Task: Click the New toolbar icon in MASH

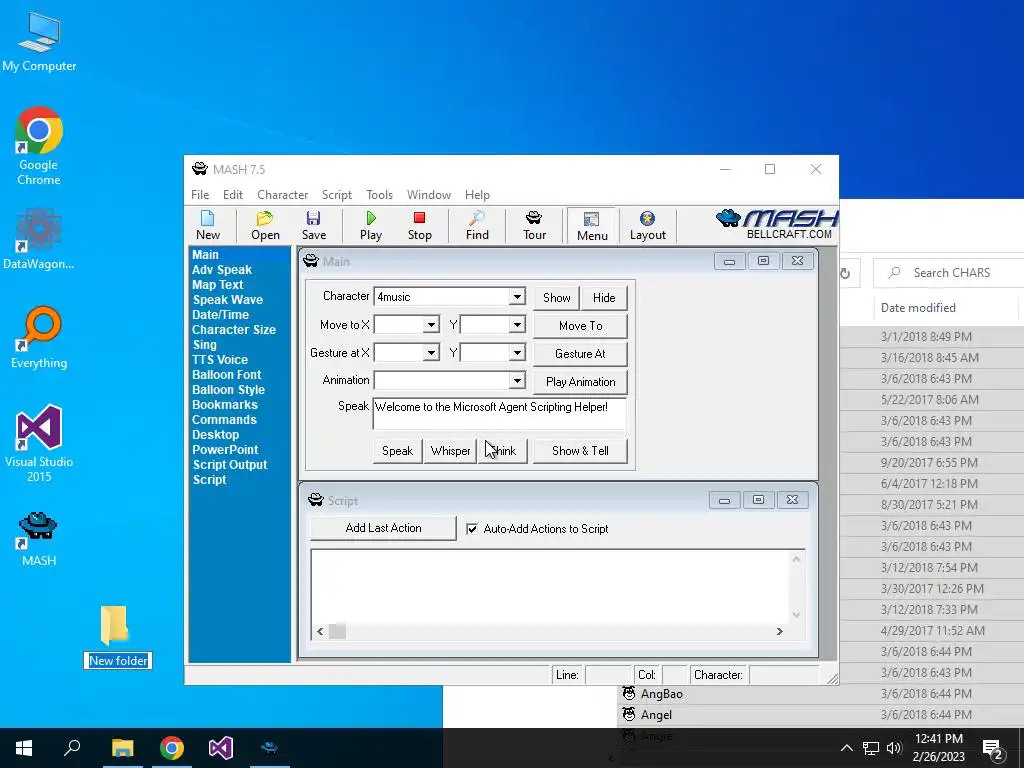Action: tap(208, 225)
